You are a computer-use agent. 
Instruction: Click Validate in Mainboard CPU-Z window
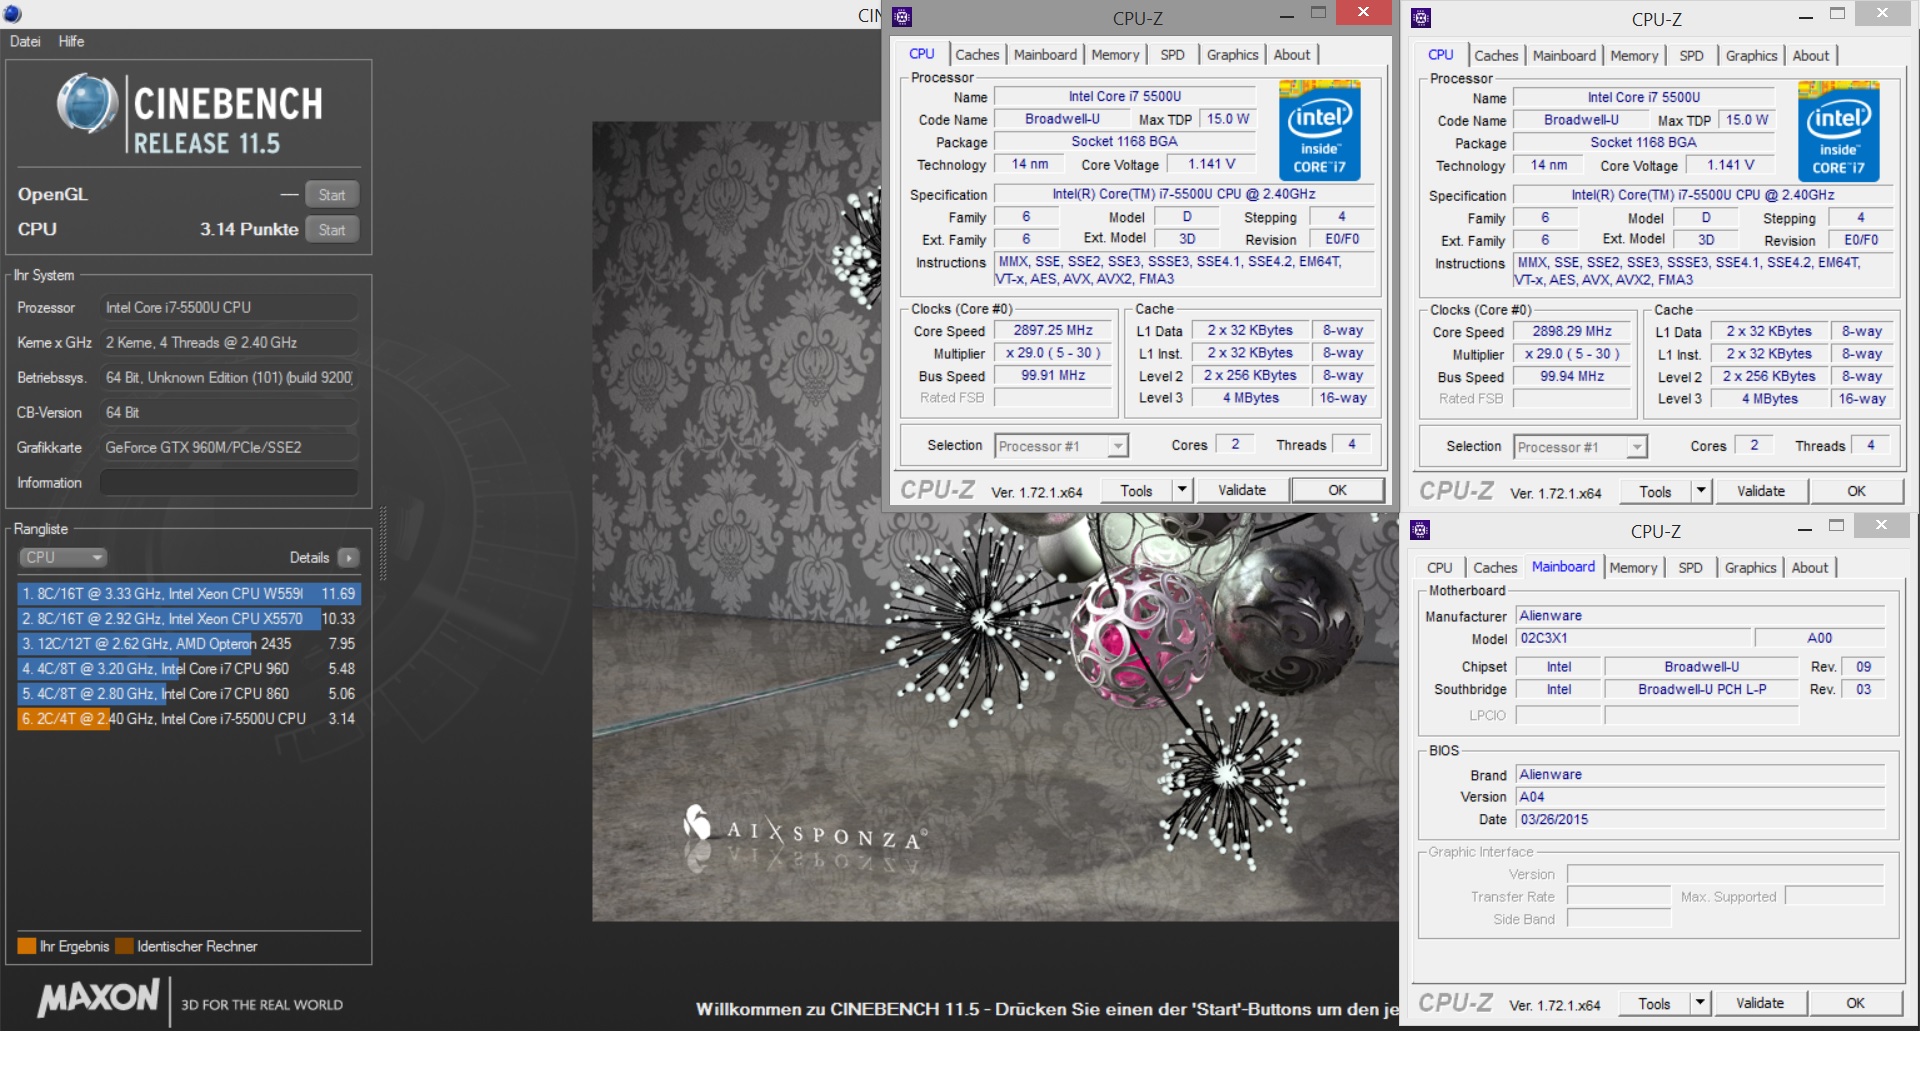point(1760,1003)
